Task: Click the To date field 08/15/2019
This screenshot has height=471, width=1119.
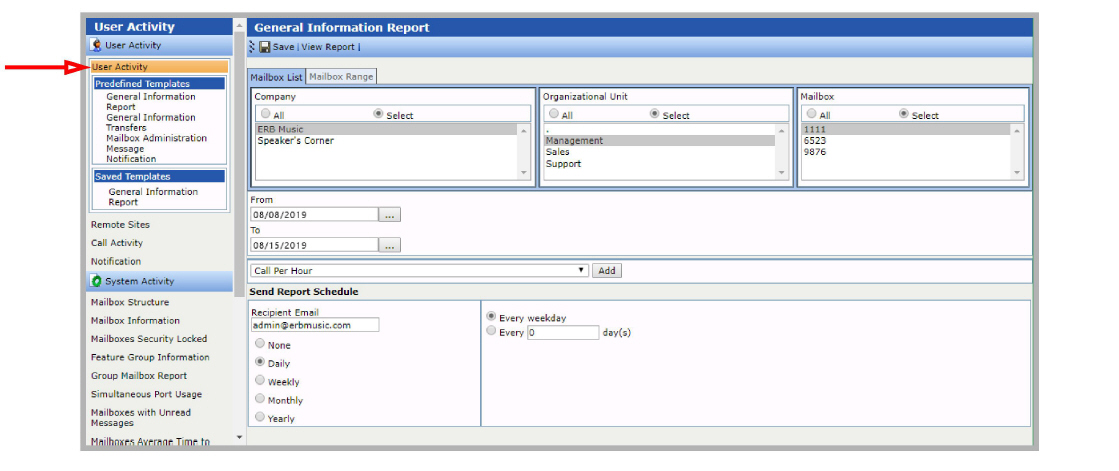Action: point(314,245)
